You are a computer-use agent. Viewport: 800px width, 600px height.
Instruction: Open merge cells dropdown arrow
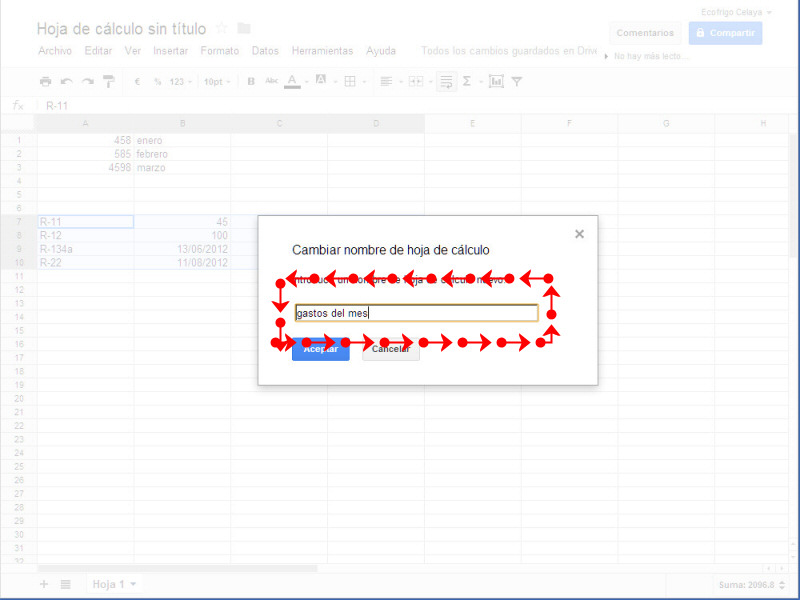click(431, 82)
